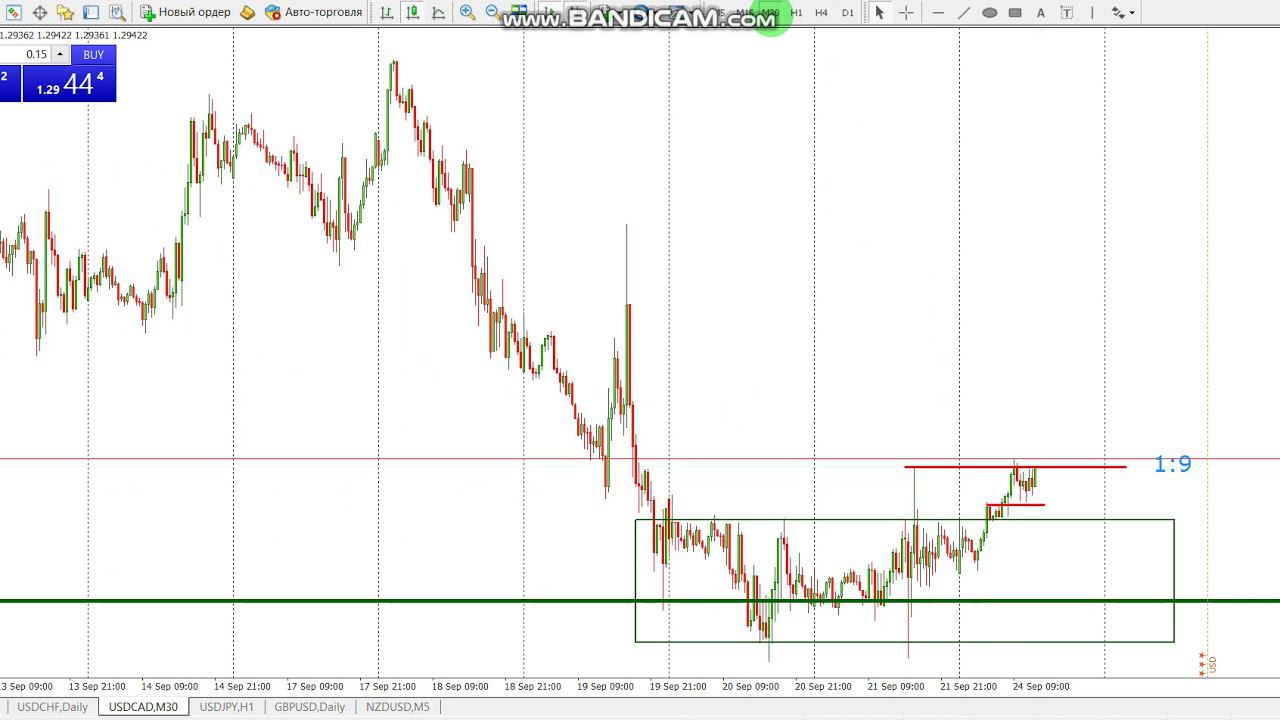Switch chart to line chart type
The image size is (1280, 720).
pos(439,13)
